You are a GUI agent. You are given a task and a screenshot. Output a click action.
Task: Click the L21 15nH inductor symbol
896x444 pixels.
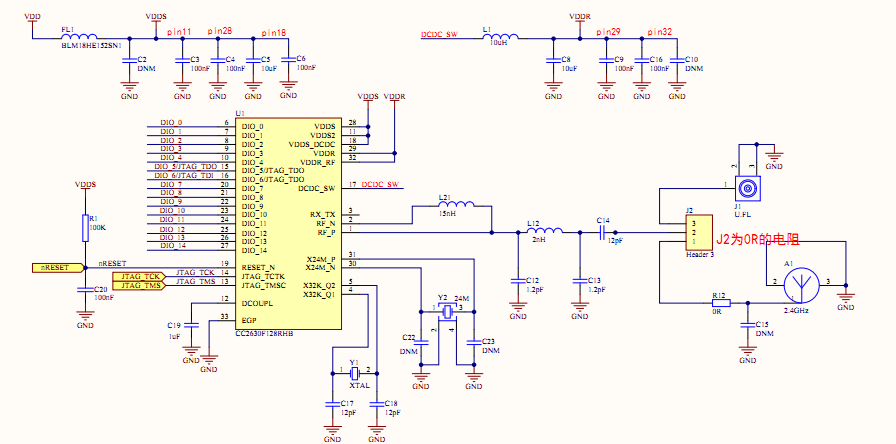456,205
